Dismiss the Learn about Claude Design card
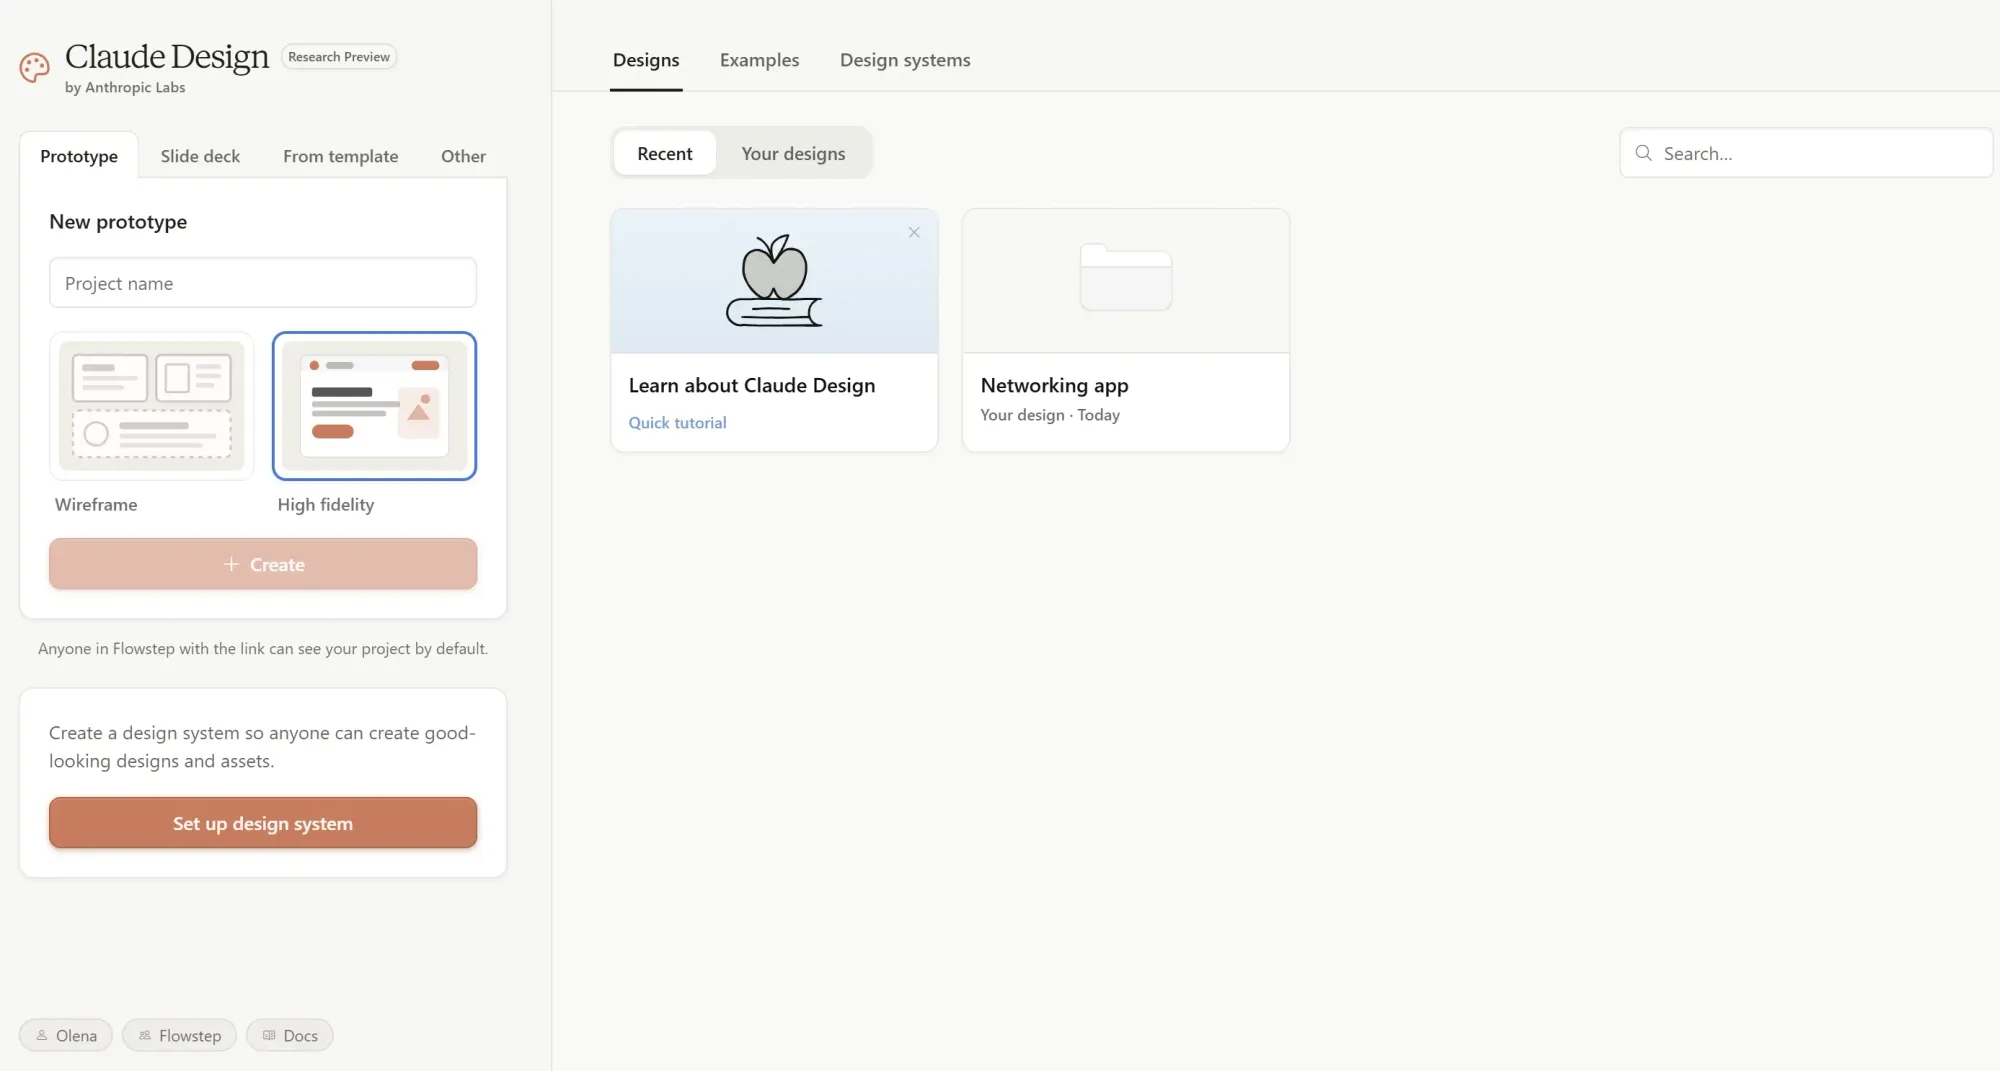Screen dimensions: 2000x1071 click(914, 232)
